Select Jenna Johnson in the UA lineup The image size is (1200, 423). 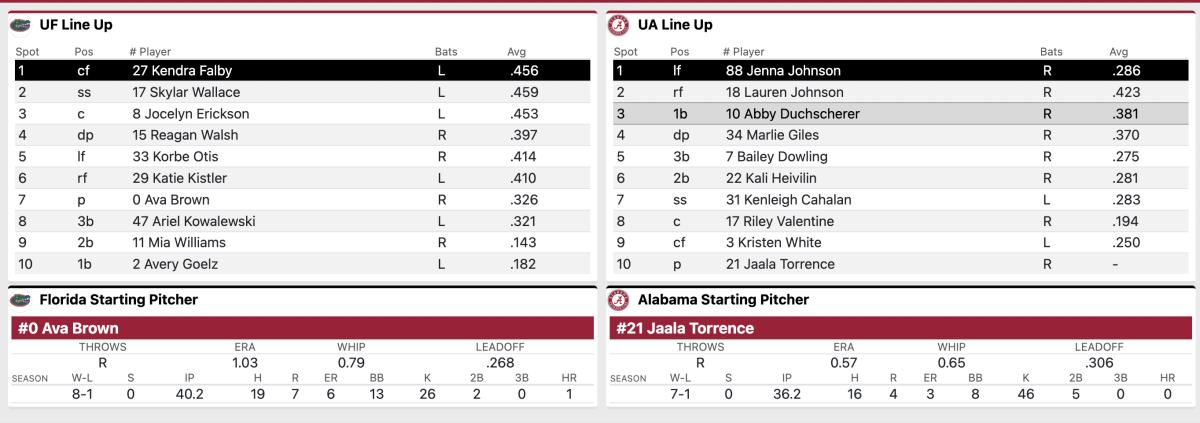(x=783, y=71)
